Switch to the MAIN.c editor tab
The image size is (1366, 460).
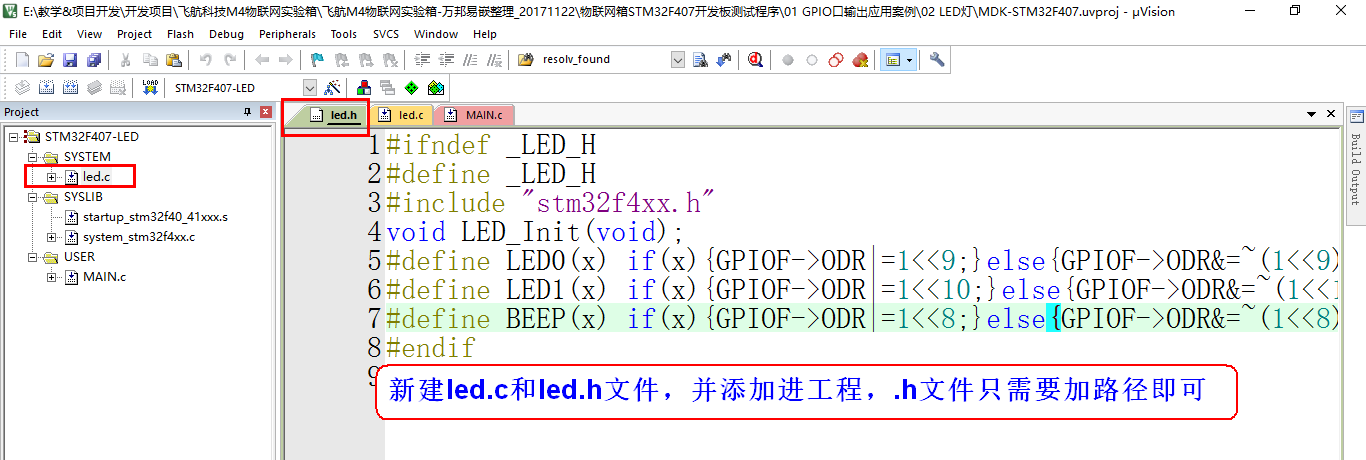pos(476,115)
